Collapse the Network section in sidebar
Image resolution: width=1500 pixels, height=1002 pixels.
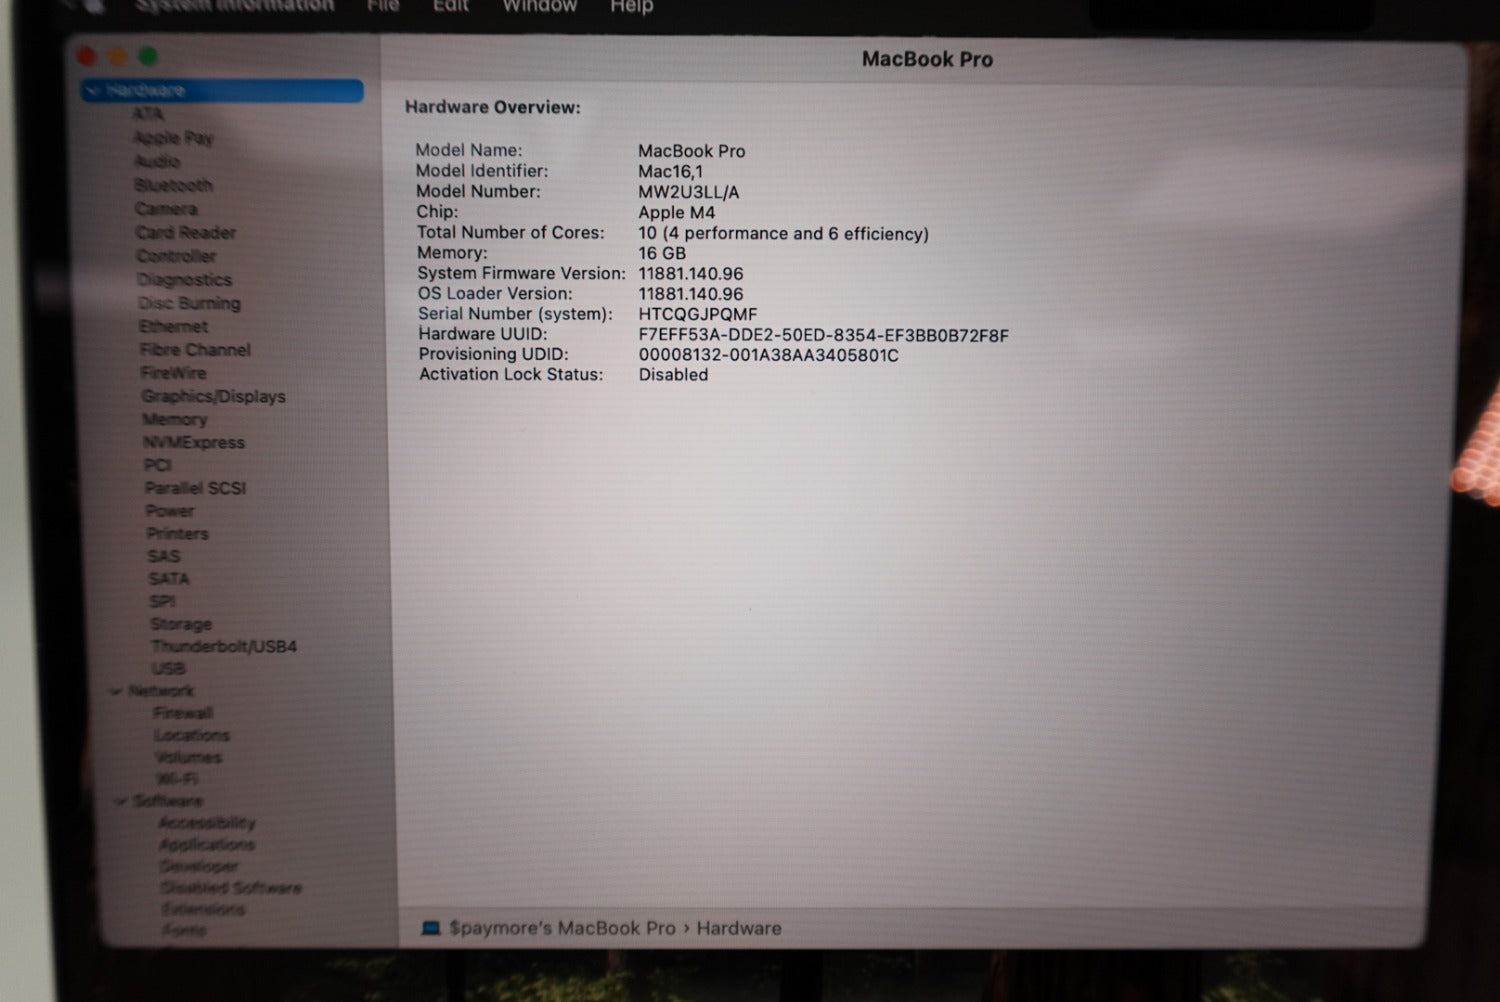[x=117, y=691]
